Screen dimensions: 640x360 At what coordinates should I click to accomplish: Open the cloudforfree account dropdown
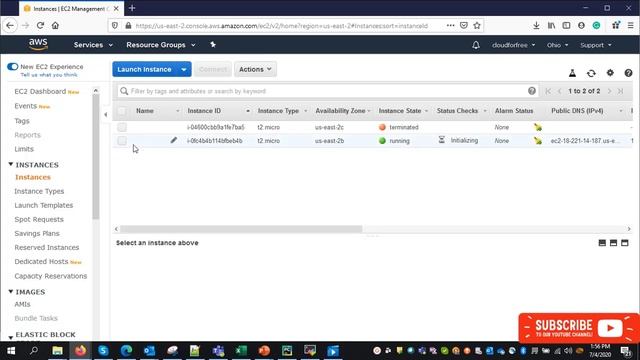coord(513,45)
